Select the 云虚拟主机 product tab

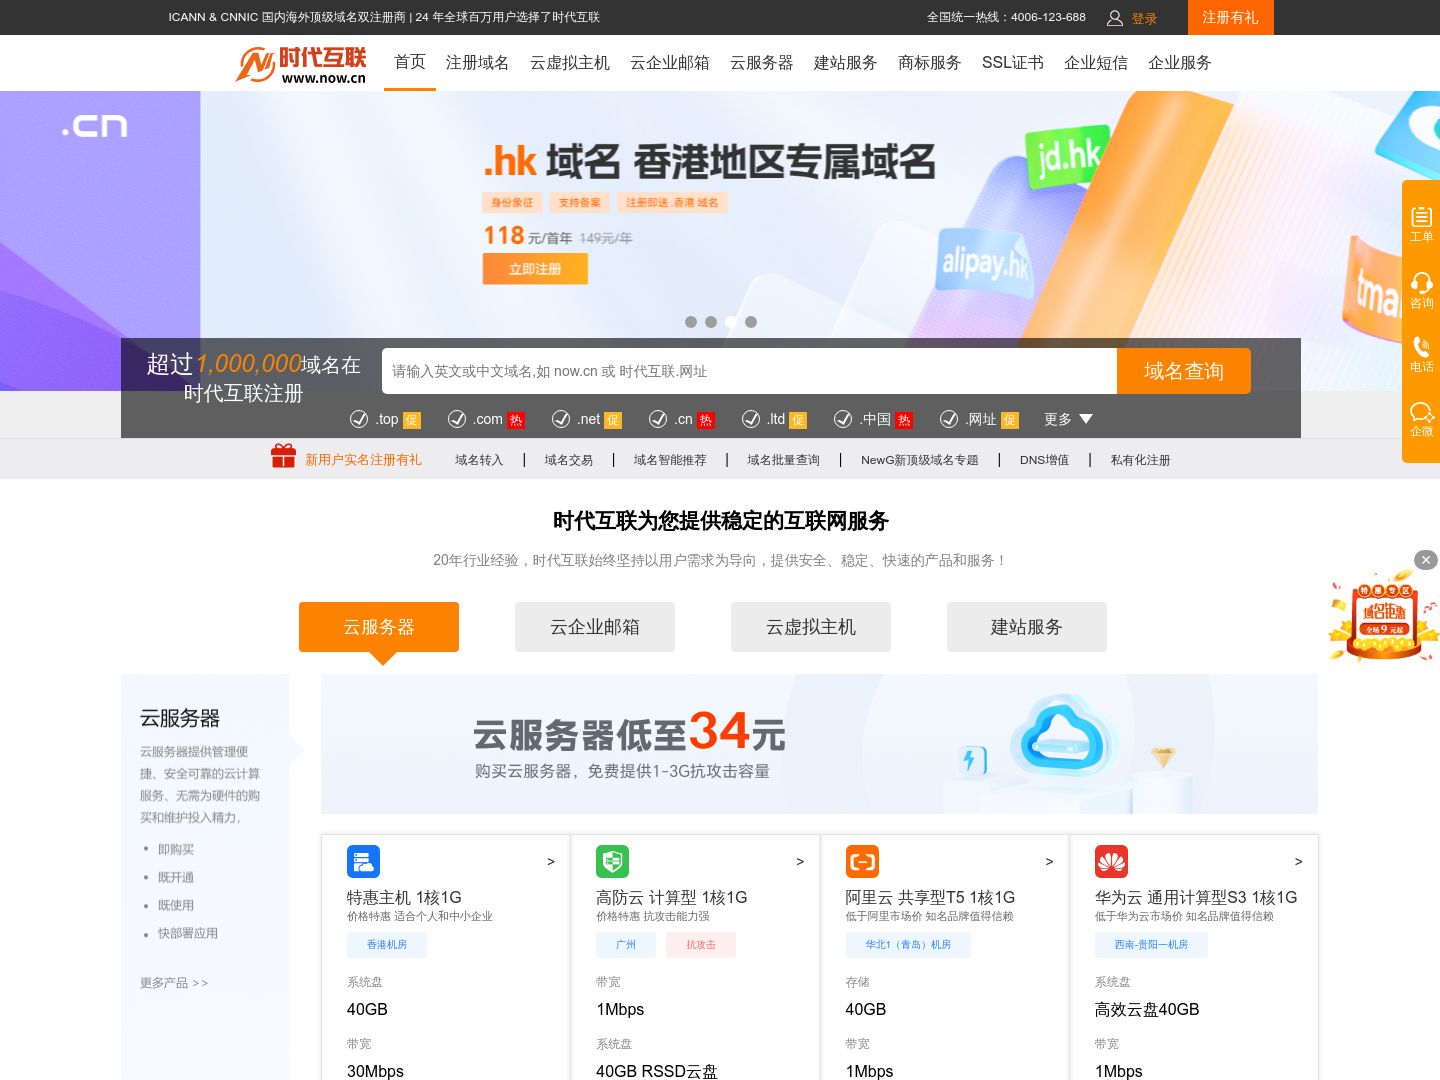[811, 627]
